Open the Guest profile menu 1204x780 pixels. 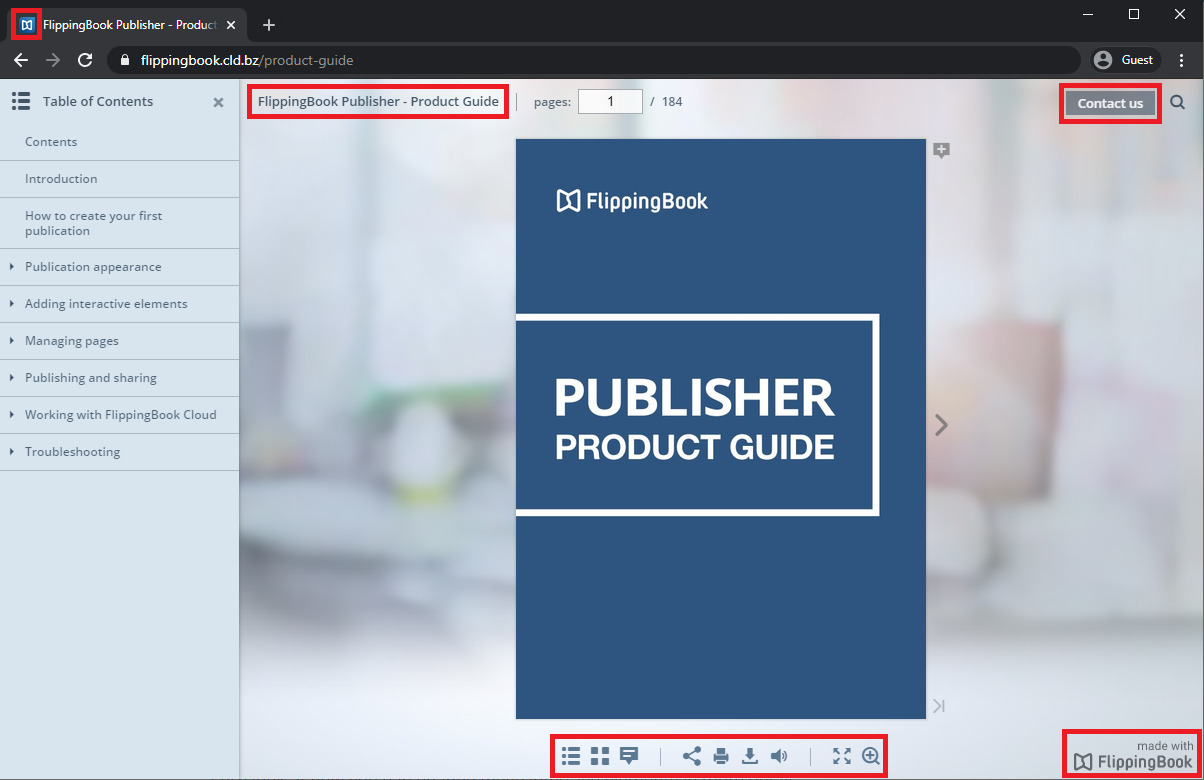(1126, 60)
